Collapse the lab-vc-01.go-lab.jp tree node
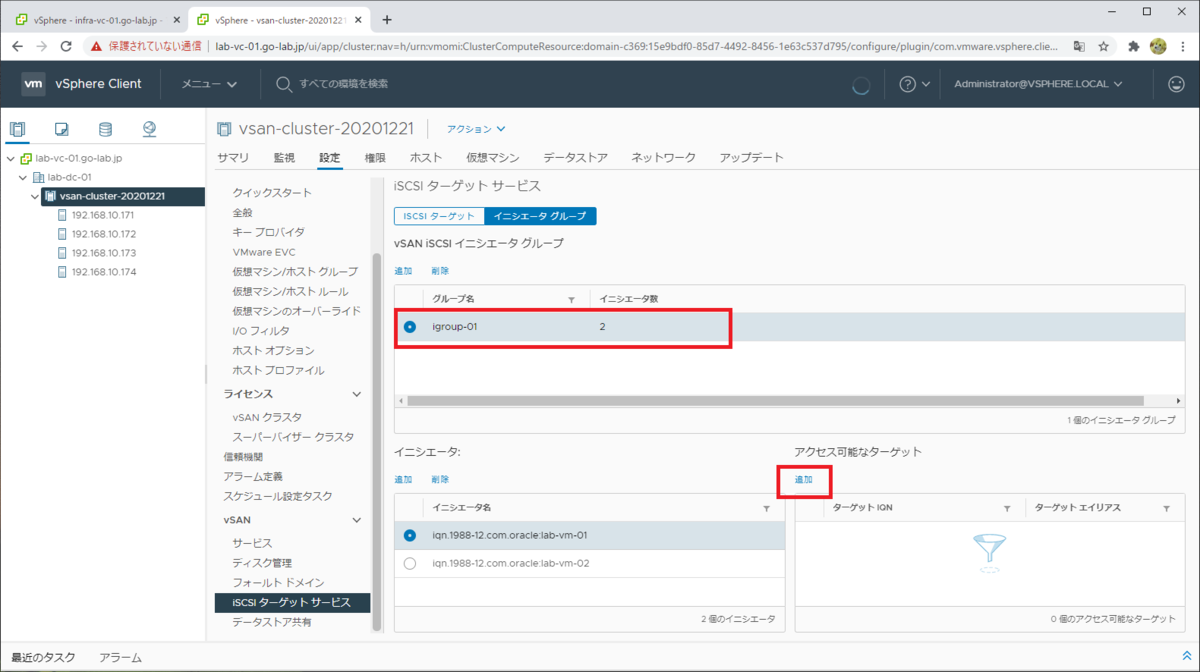Viewport: 1200px width, 672px height. tap(10, 159)
